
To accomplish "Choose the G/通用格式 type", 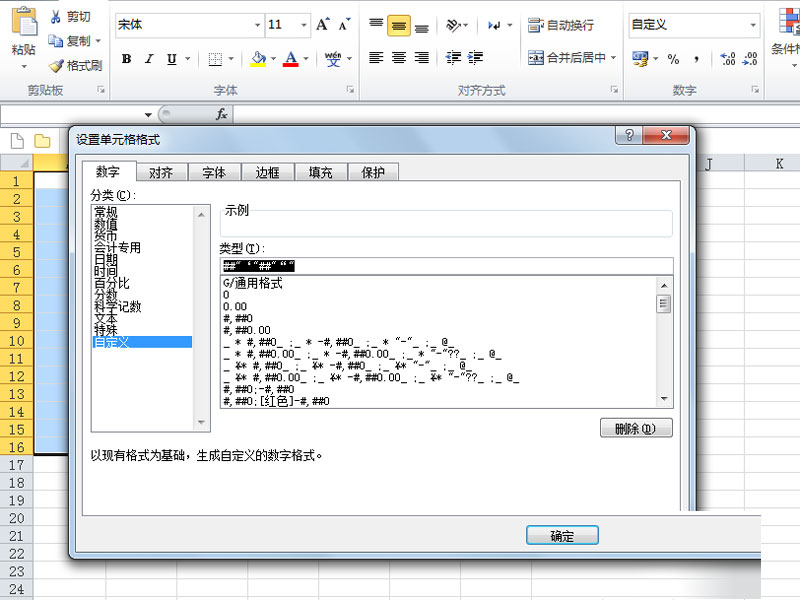I will [253, 283].
